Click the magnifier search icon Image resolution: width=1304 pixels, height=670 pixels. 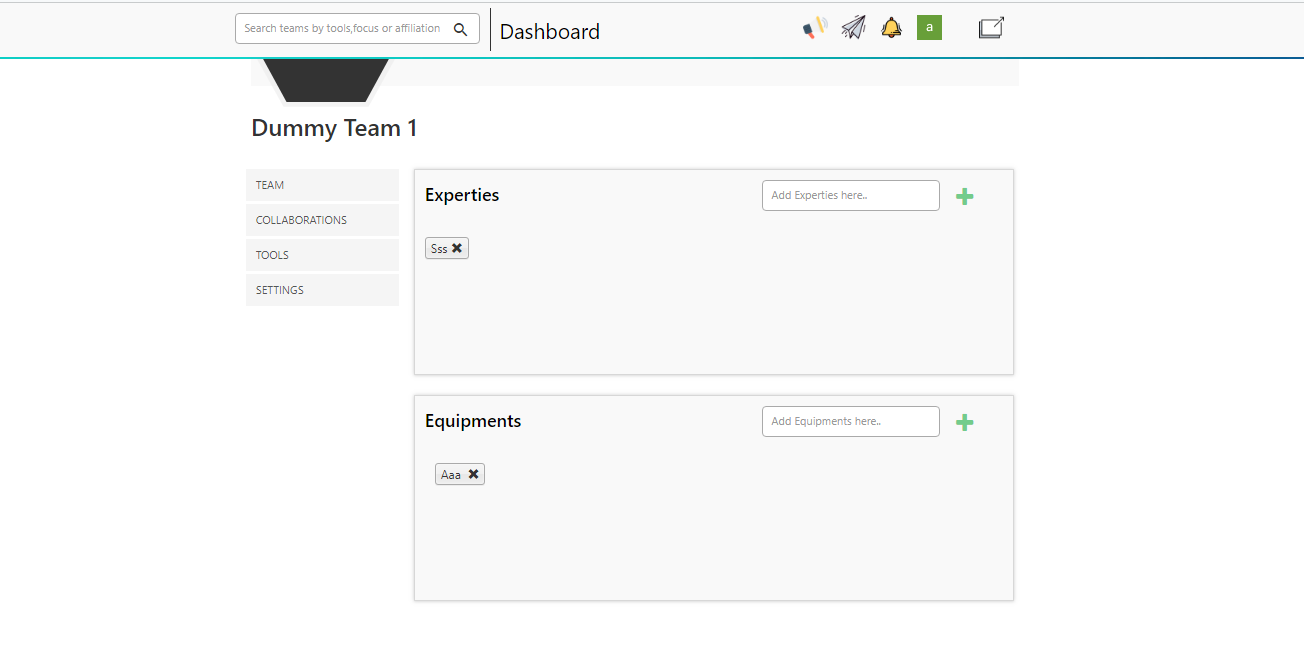[x=460, y=29]
